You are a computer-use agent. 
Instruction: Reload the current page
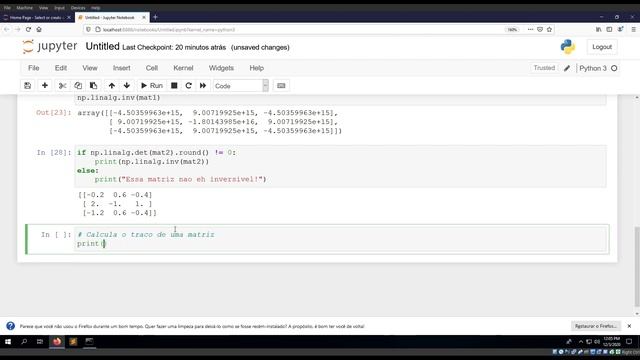(x=28, y=29)
